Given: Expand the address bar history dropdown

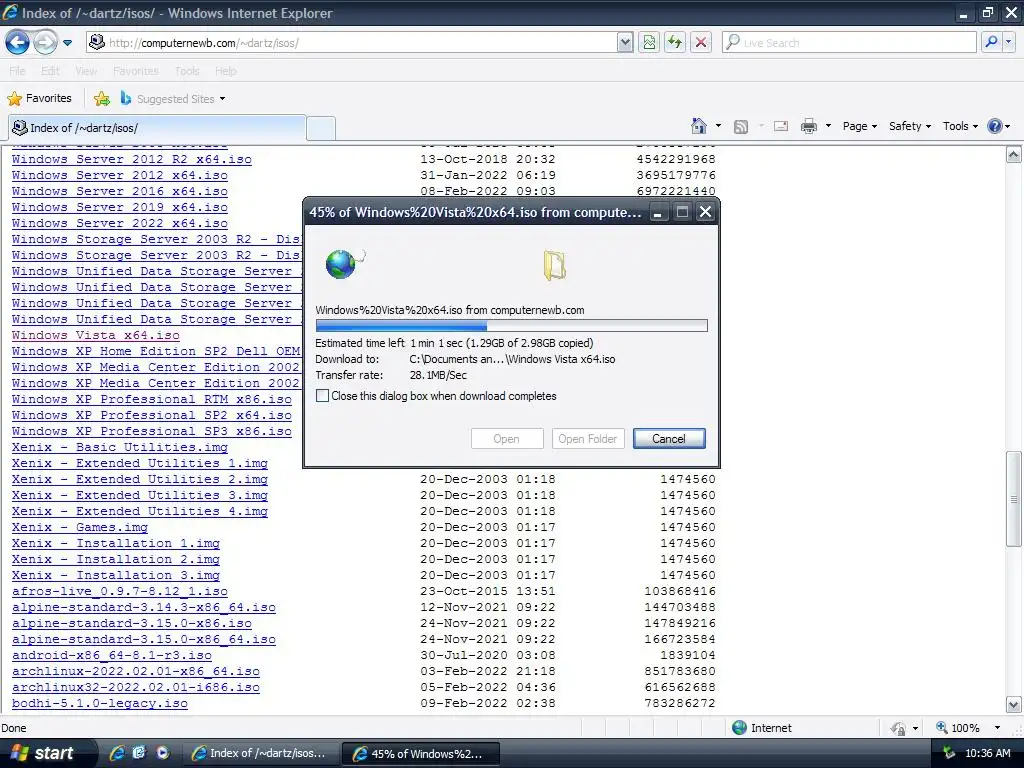Looking at the screenshot, I should point(625,43).
